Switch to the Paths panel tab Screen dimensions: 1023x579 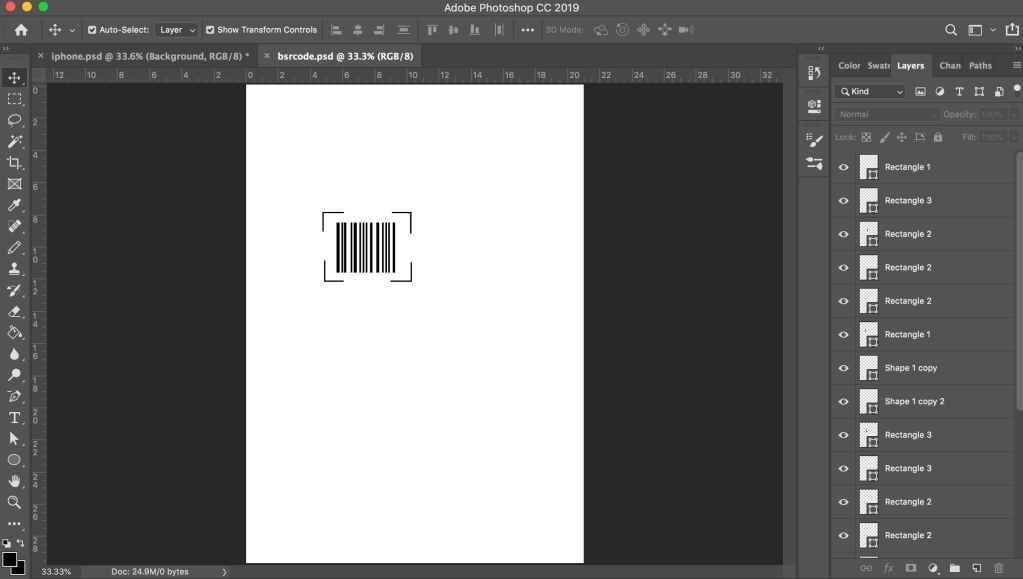point(980,66)
